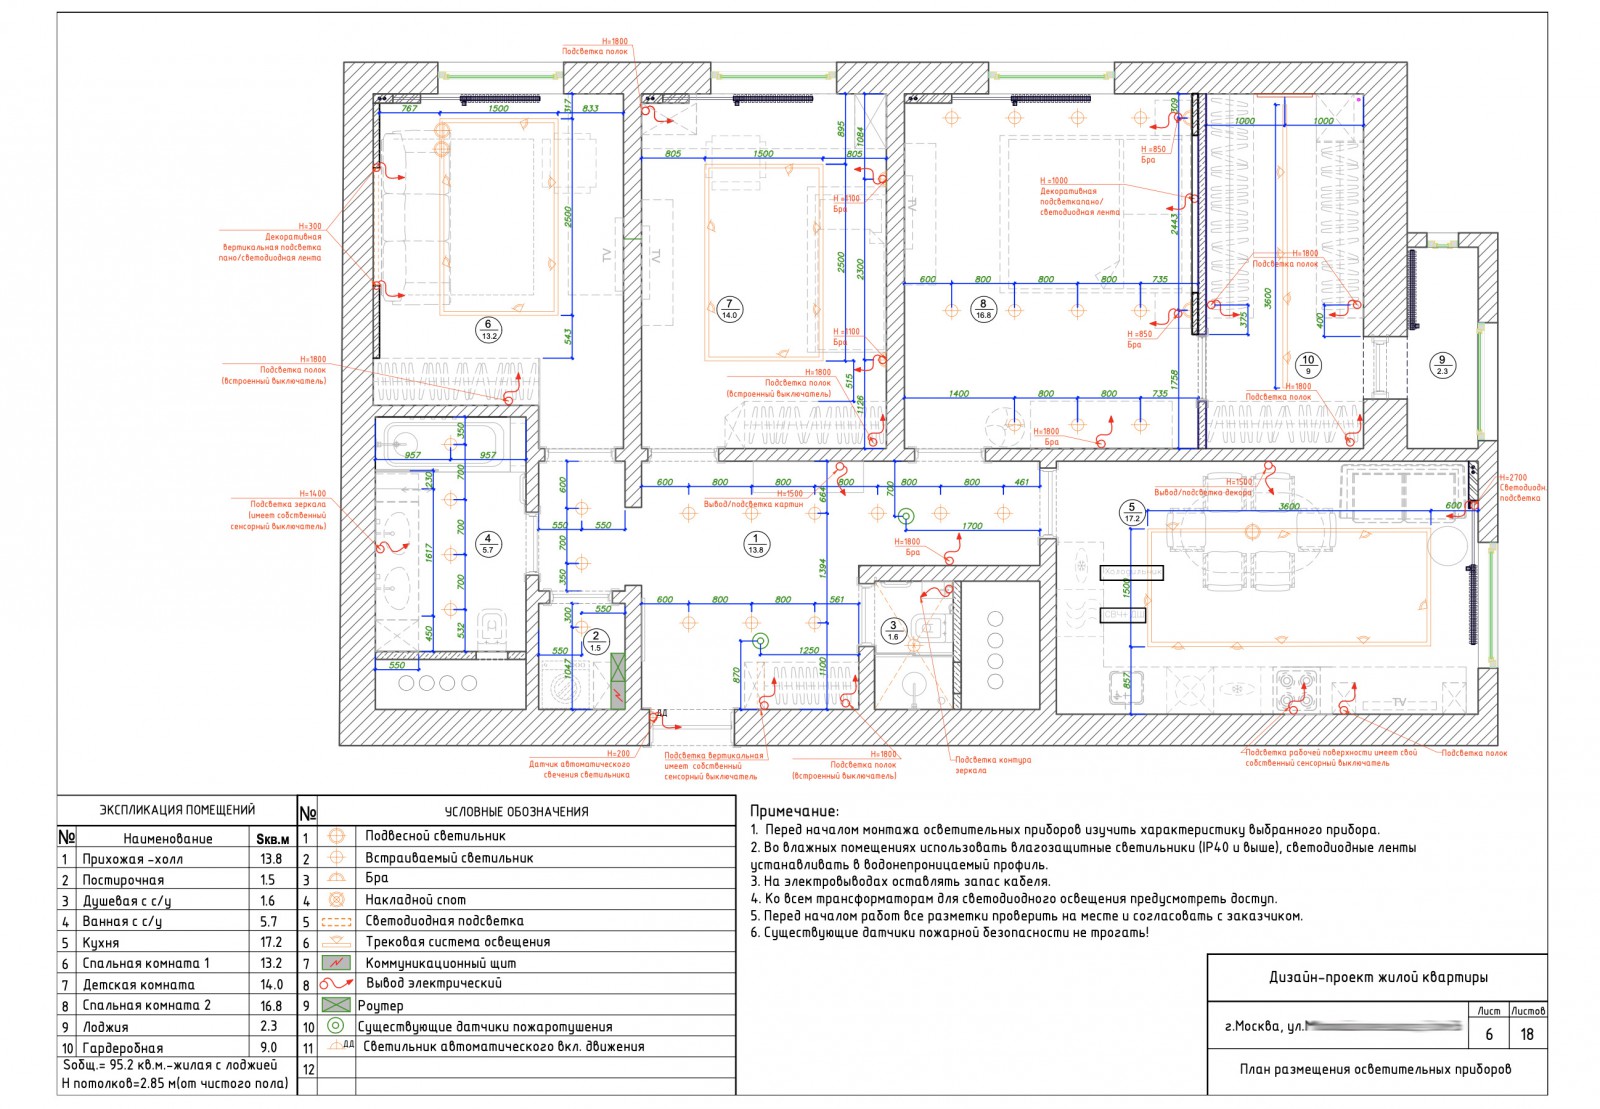Click the Накладной спот legend symbol
Image resolution: width=1600 pixels, height=1109 pixels.
point(337,899)
